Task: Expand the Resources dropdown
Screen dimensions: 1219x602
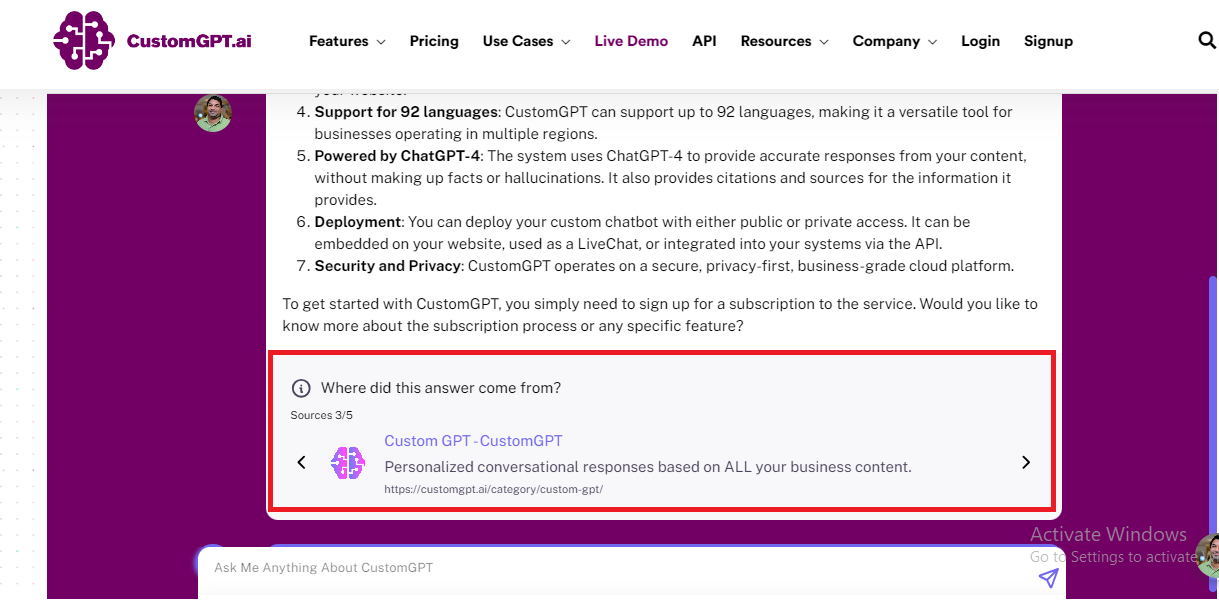Action: click(784, 41)
